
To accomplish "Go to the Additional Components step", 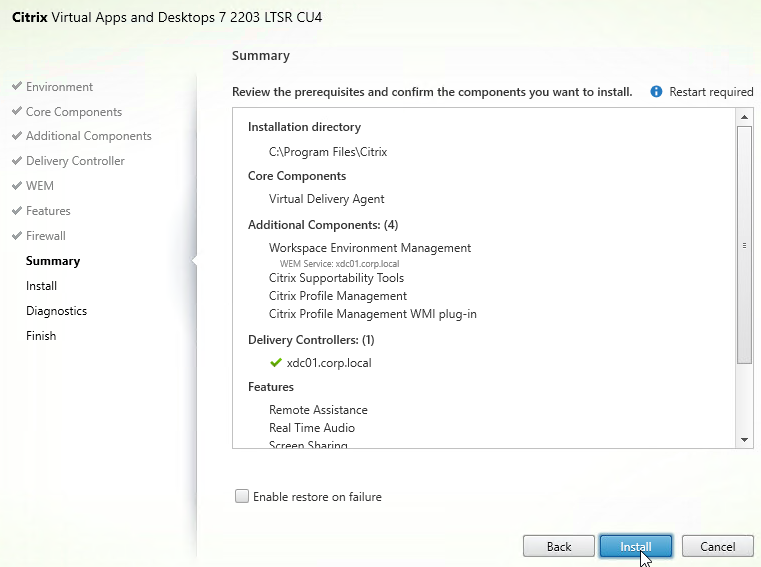I will click(x=89, y=136).
